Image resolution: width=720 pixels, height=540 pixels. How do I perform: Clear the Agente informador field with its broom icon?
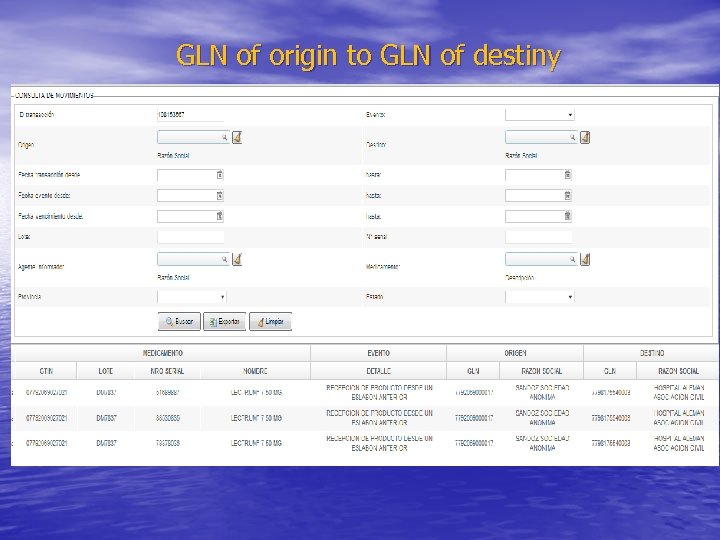237,259
